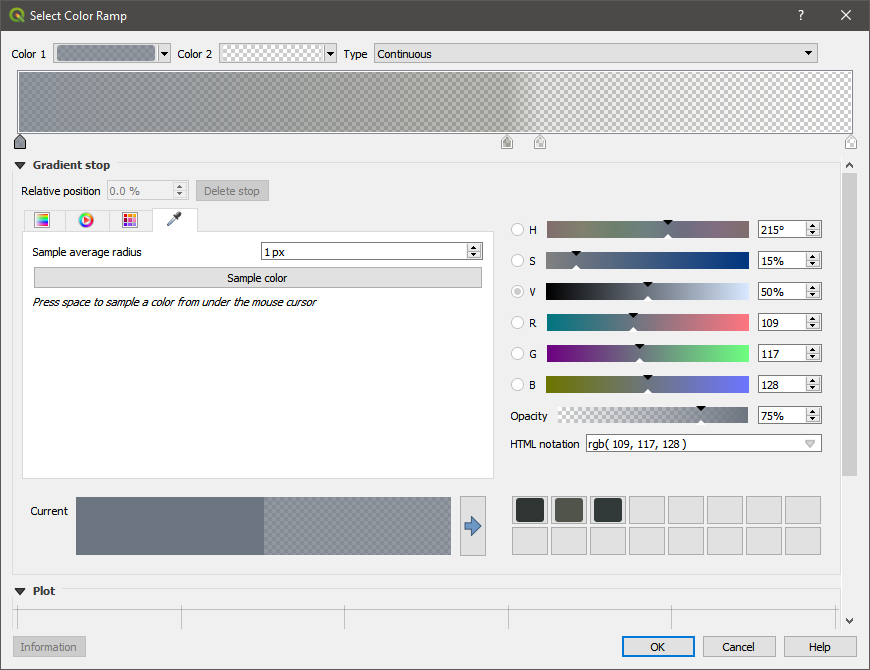870x670 pixels.
Task: Open the Color 1 dropdown arrow
Action: point(165,54)
